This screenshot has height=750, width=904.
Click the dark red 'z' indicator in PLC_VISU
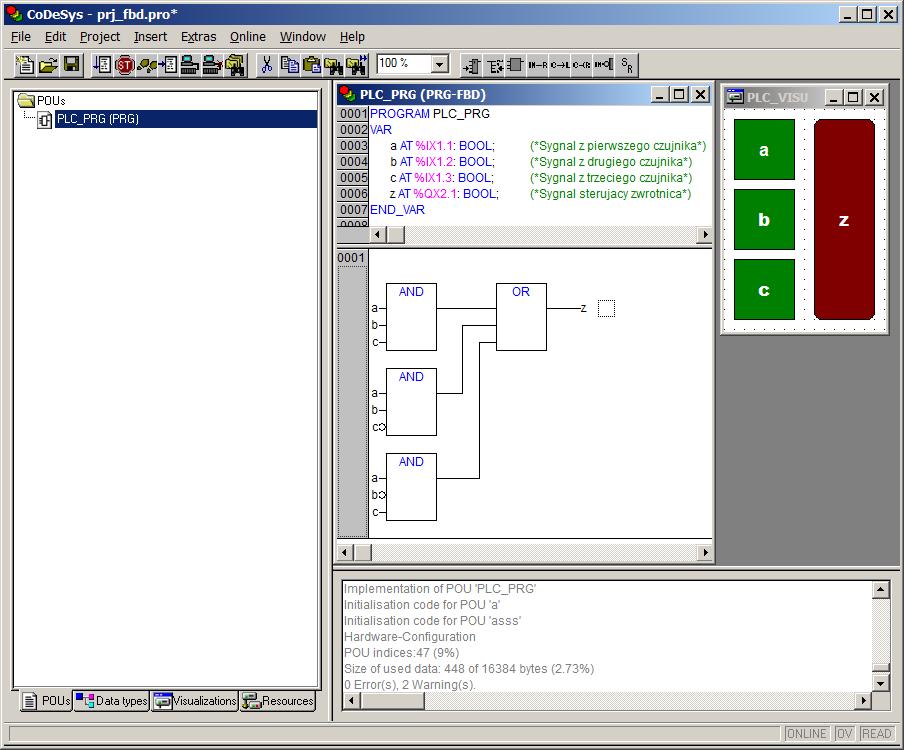[844, 219]
